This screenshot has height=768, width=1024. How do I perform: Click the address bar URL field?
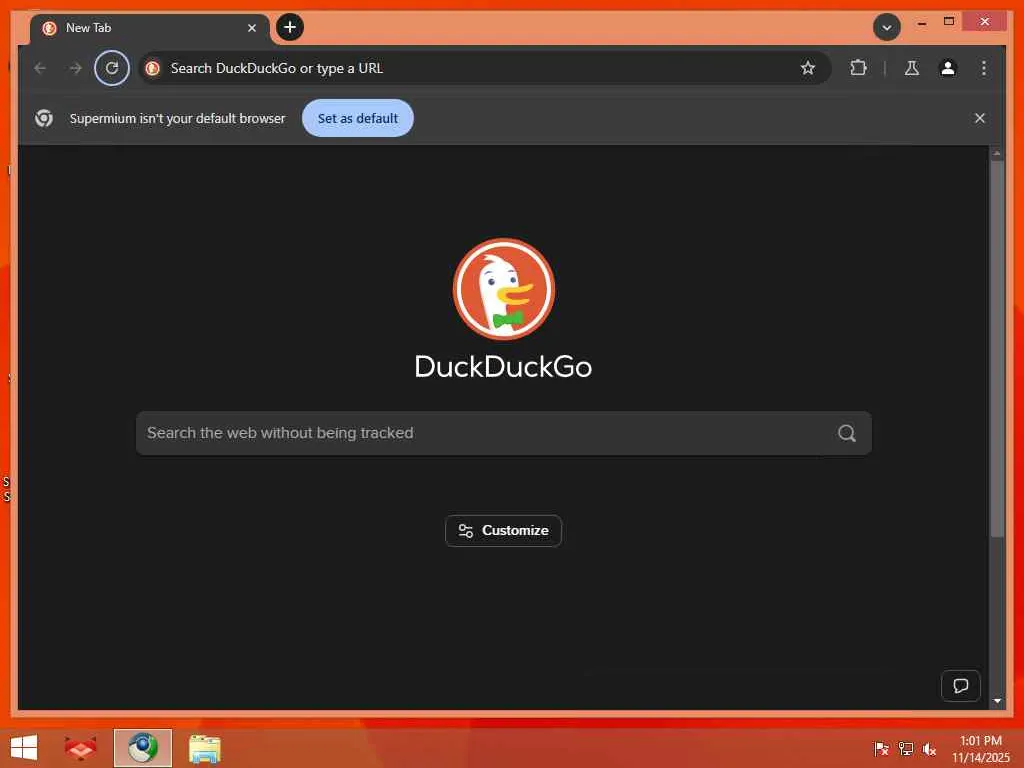(x=483, y=68)
